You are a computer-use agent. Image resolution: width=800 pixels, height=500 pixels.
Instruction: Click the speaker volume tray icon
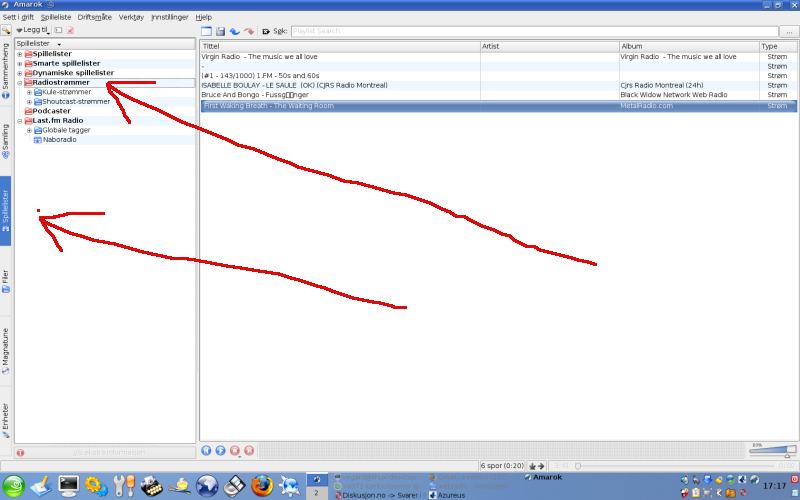685,480
